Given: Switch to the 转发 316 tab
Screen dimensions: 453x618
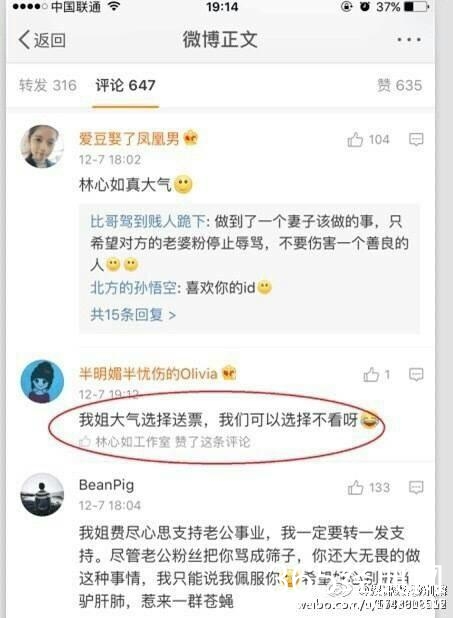Looking at the screenshot, I should click(48, 85).
